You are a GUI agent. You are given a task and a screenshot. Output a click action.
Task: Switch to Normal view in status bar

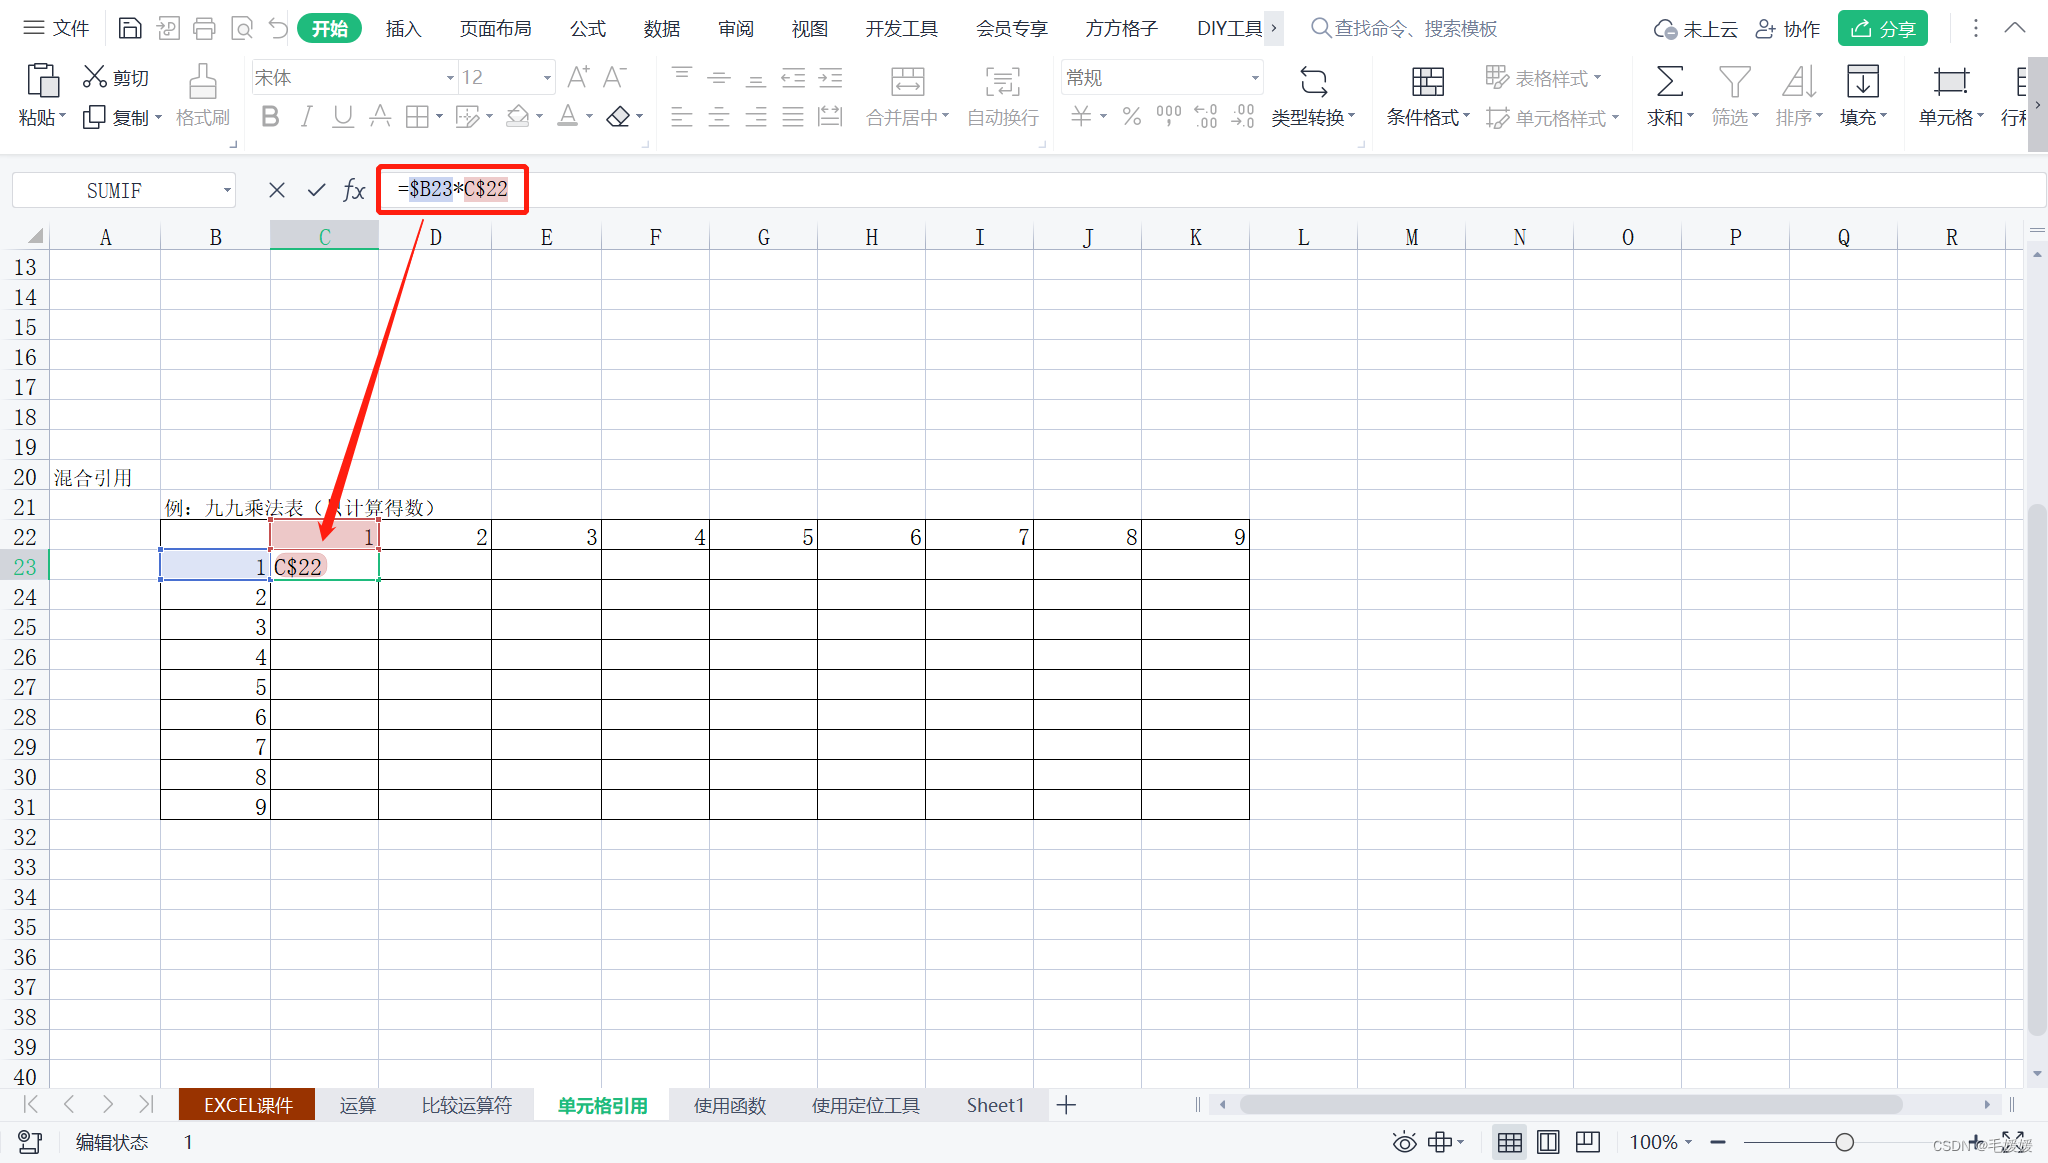click(x=1510, y=1142)
